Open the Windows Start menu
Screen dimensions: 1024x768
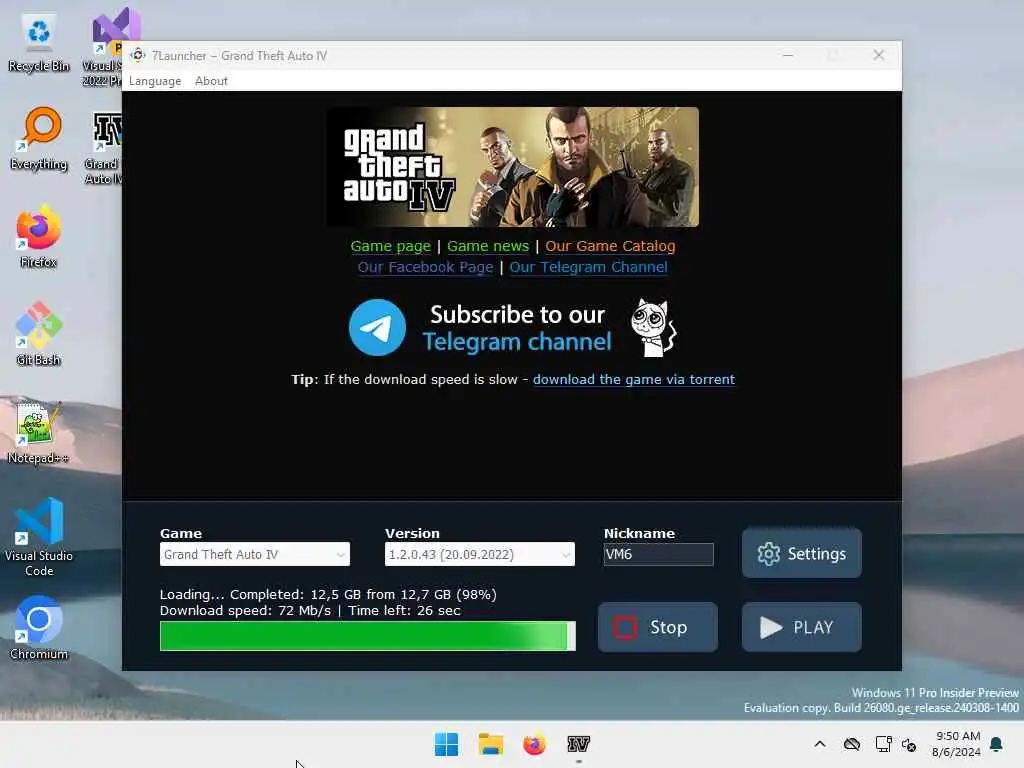[446, 744]
